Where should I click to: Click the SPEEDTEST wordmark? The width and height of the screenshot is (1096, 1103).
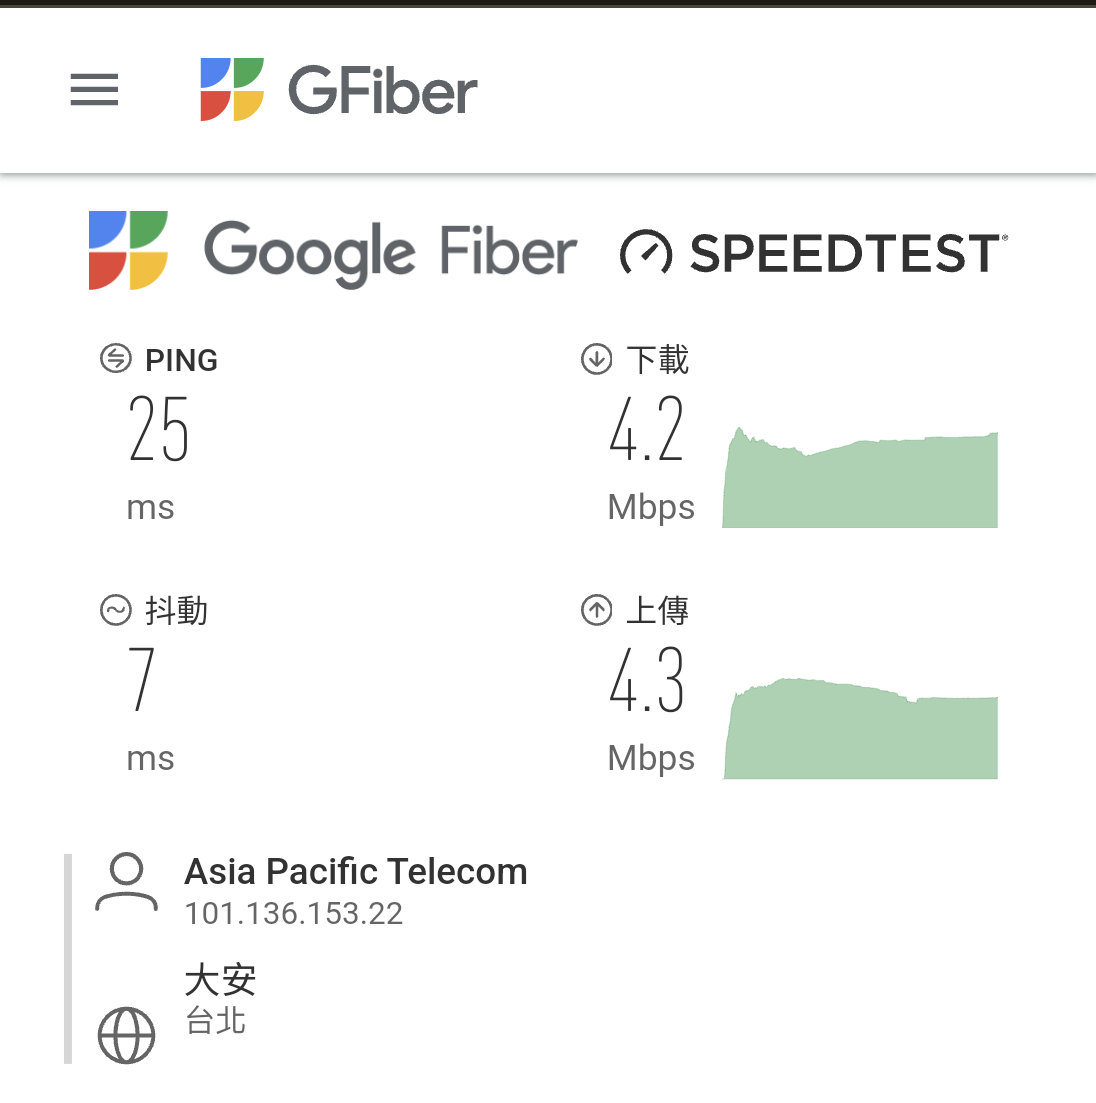pyautogui.click(x=847, y=254)
